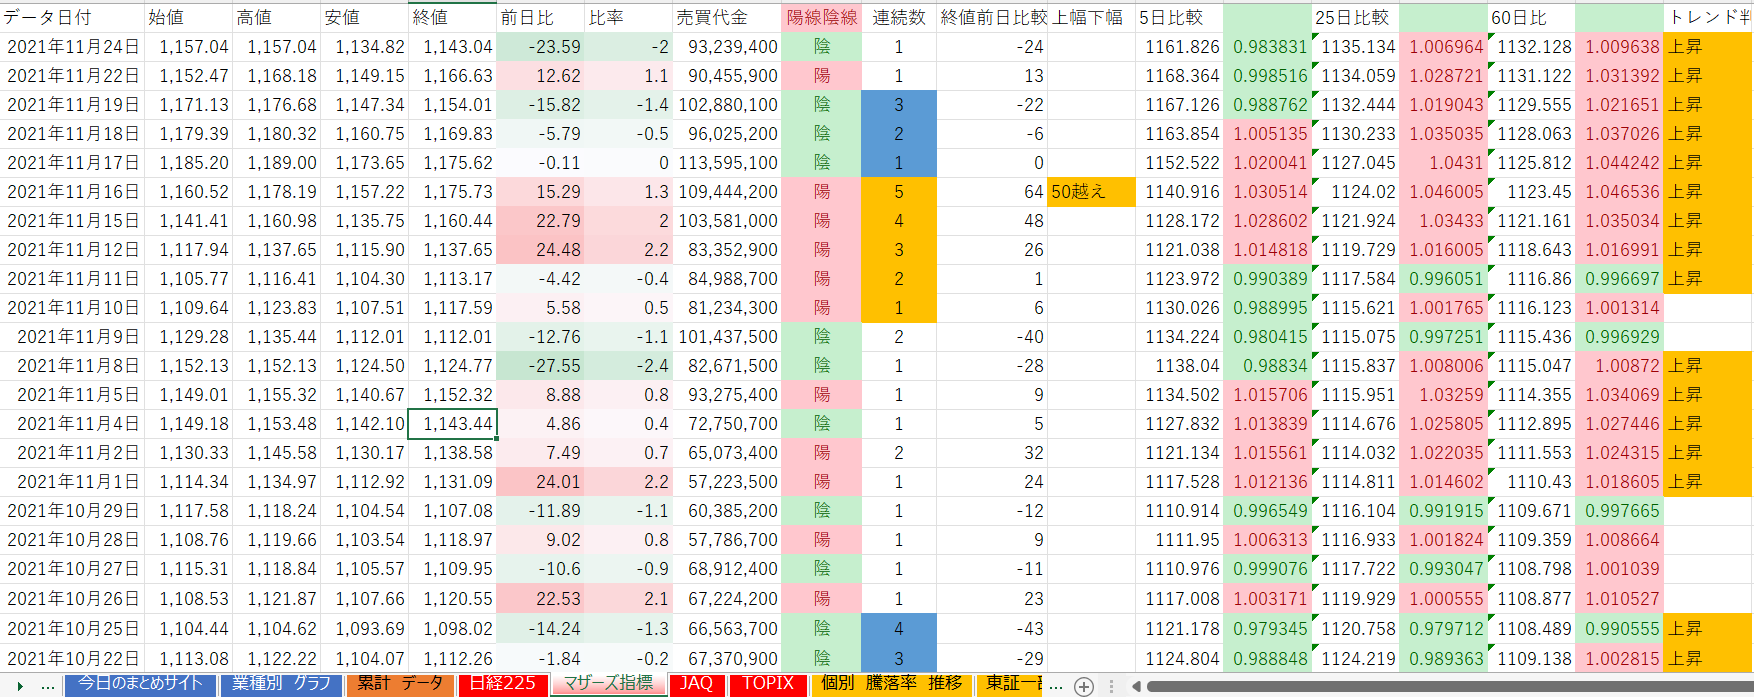Screen dimensions: 1754x697
Task: Switch to the 業種別 グラフ tab
Action: pos(281,684)
